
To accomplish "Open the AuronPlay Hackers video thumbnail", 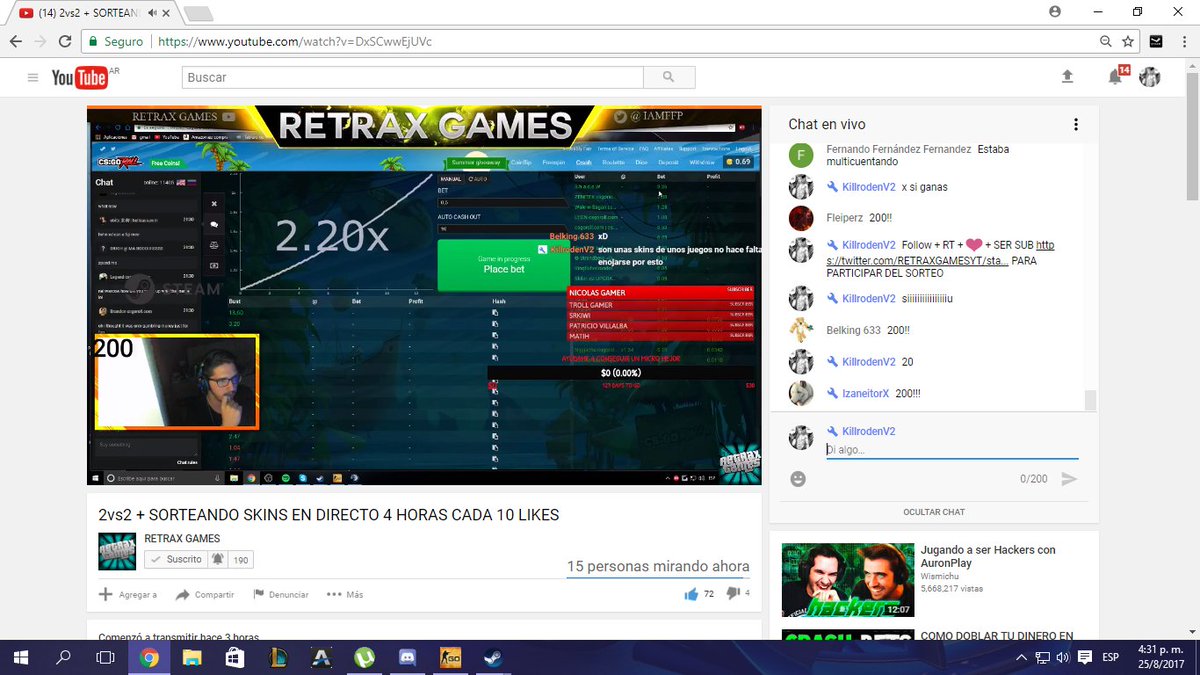I will (848, 580).
